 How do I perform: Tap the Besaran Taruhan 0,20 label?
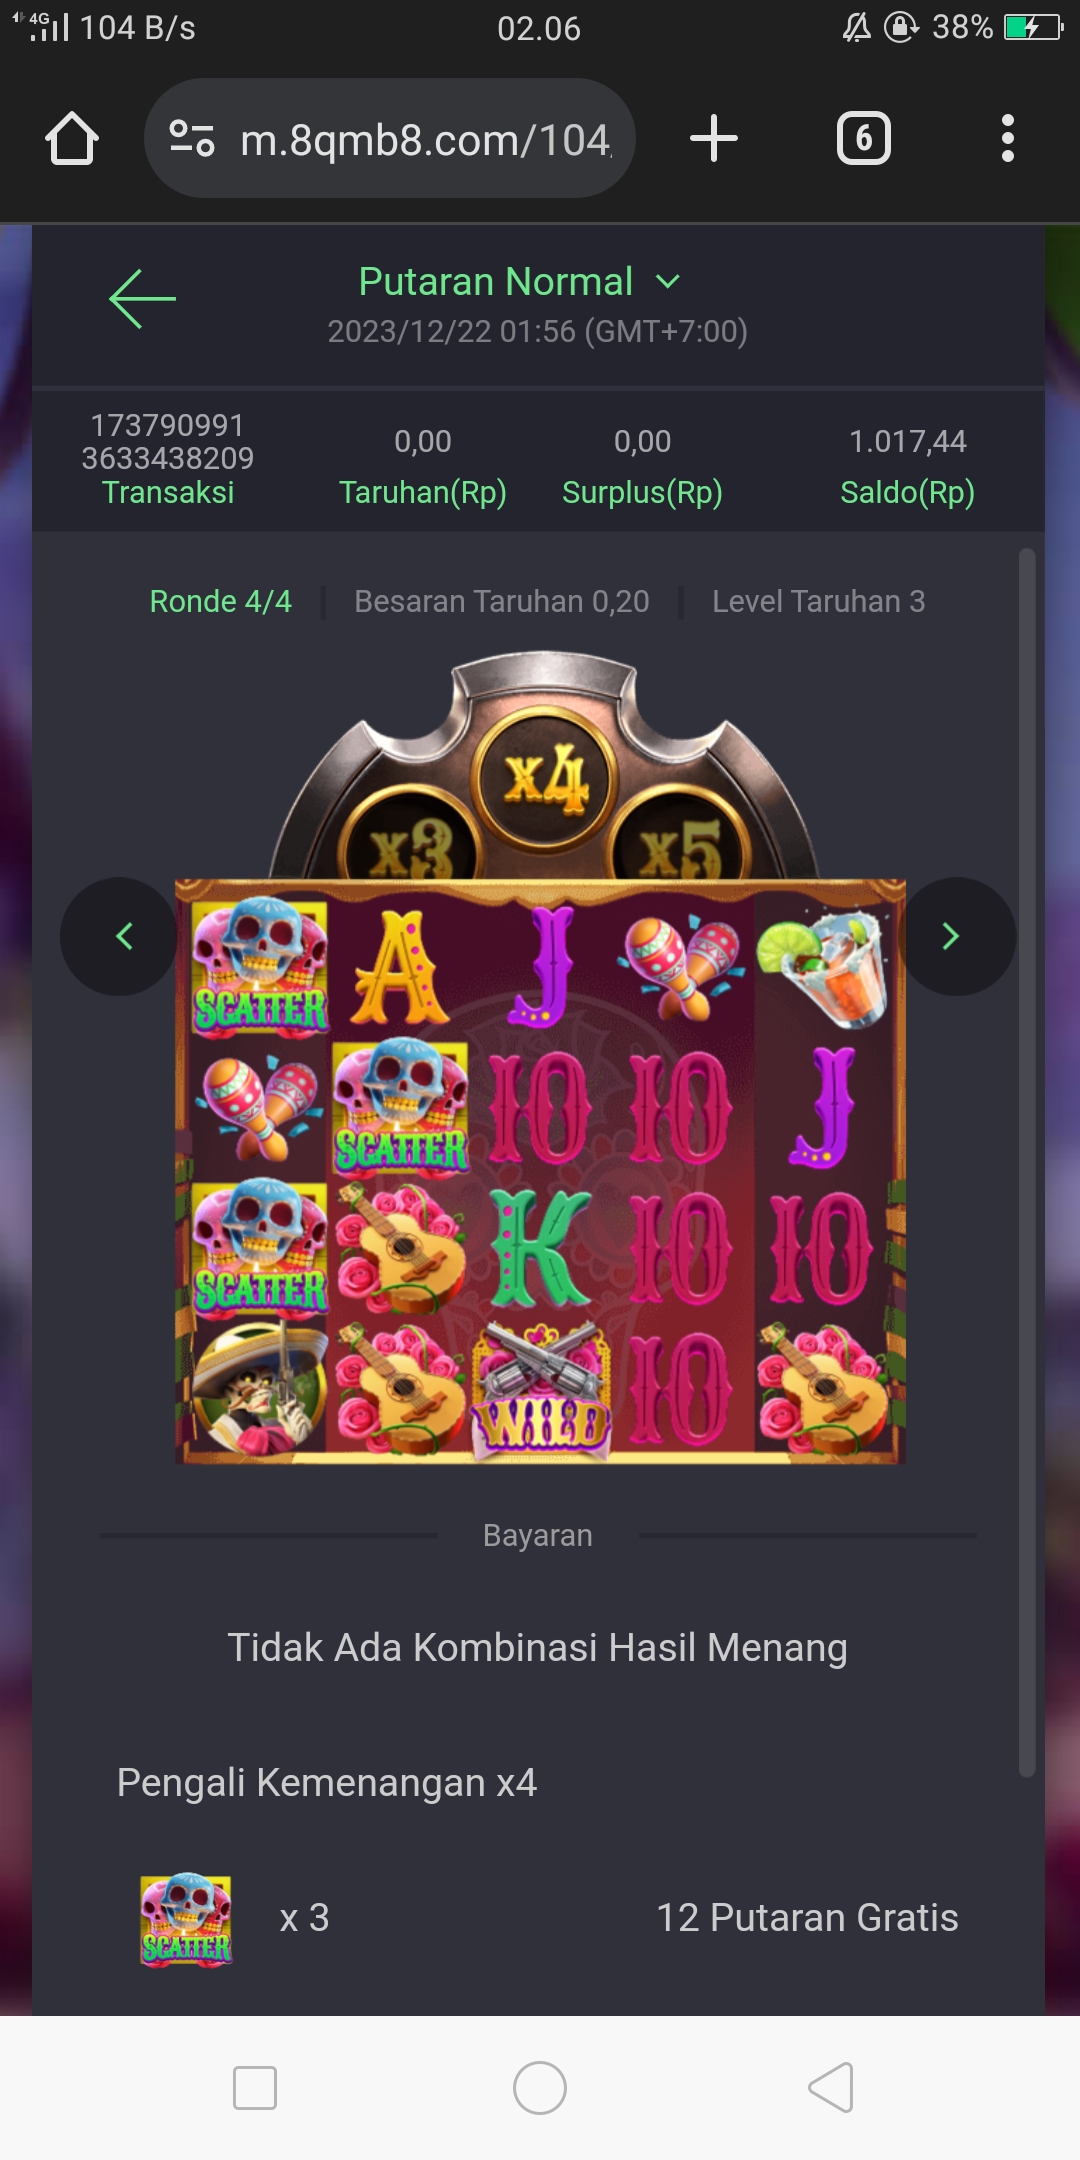pyautogui.click(x=502, y=601)
